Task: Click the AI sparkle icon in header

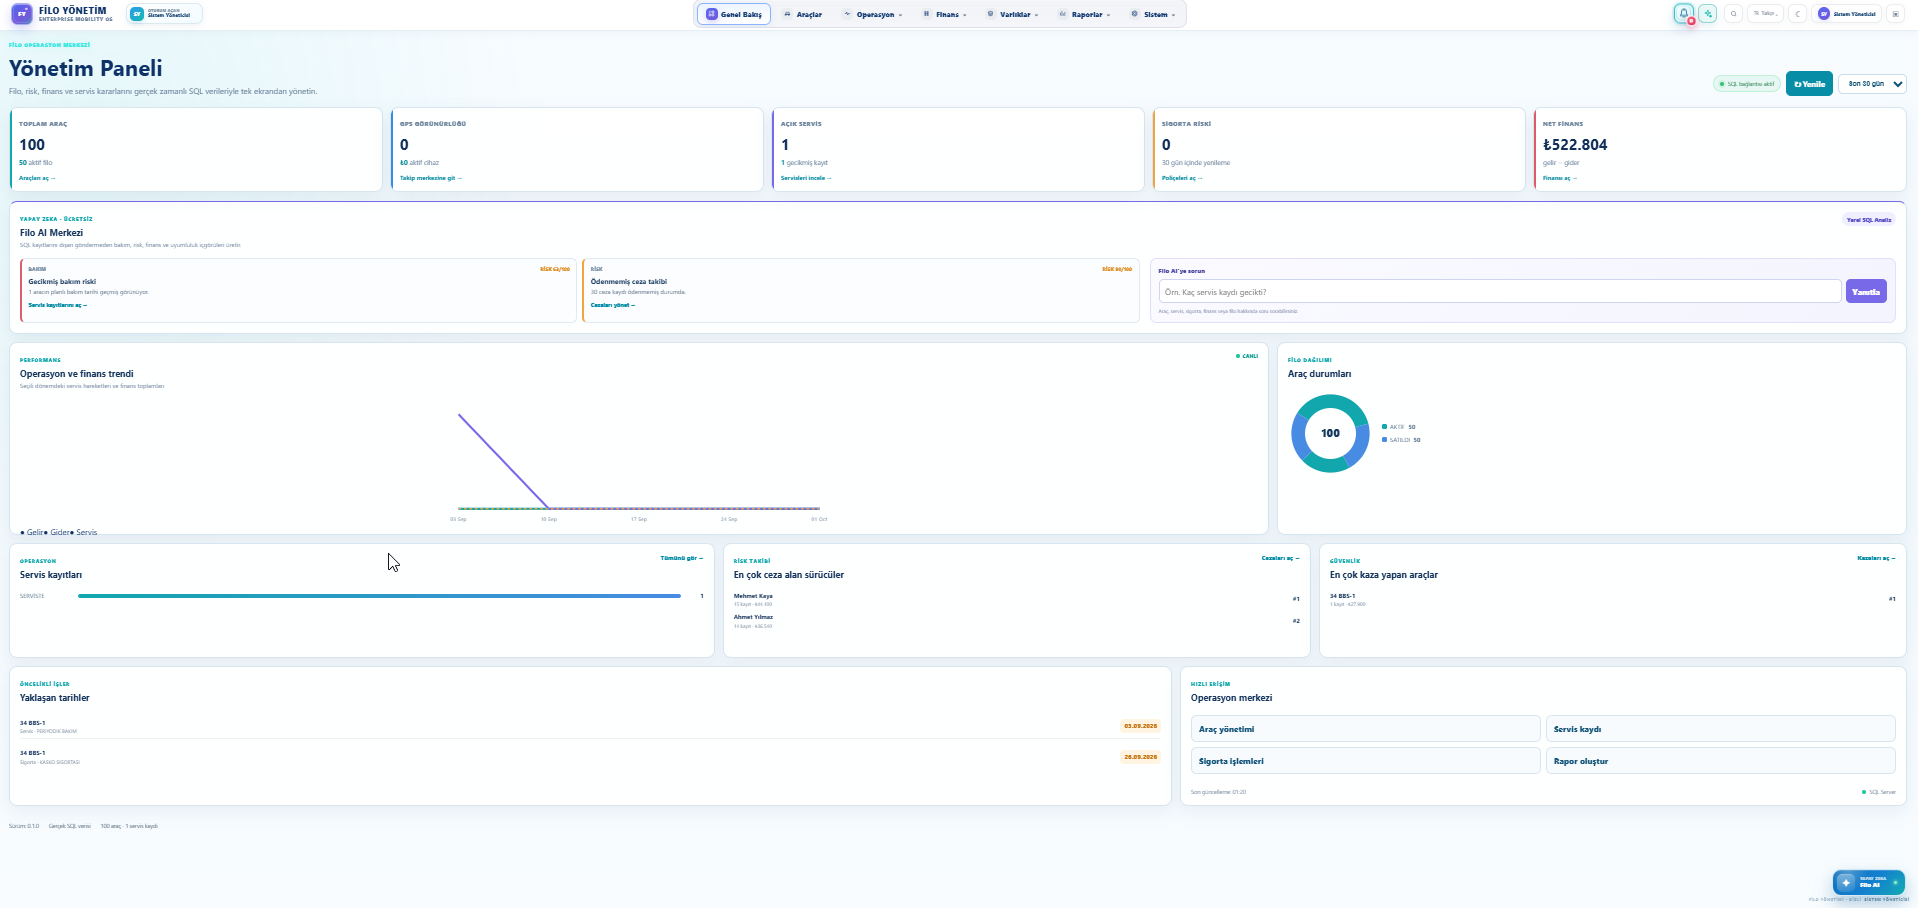Action: [x=1708, y=14]
